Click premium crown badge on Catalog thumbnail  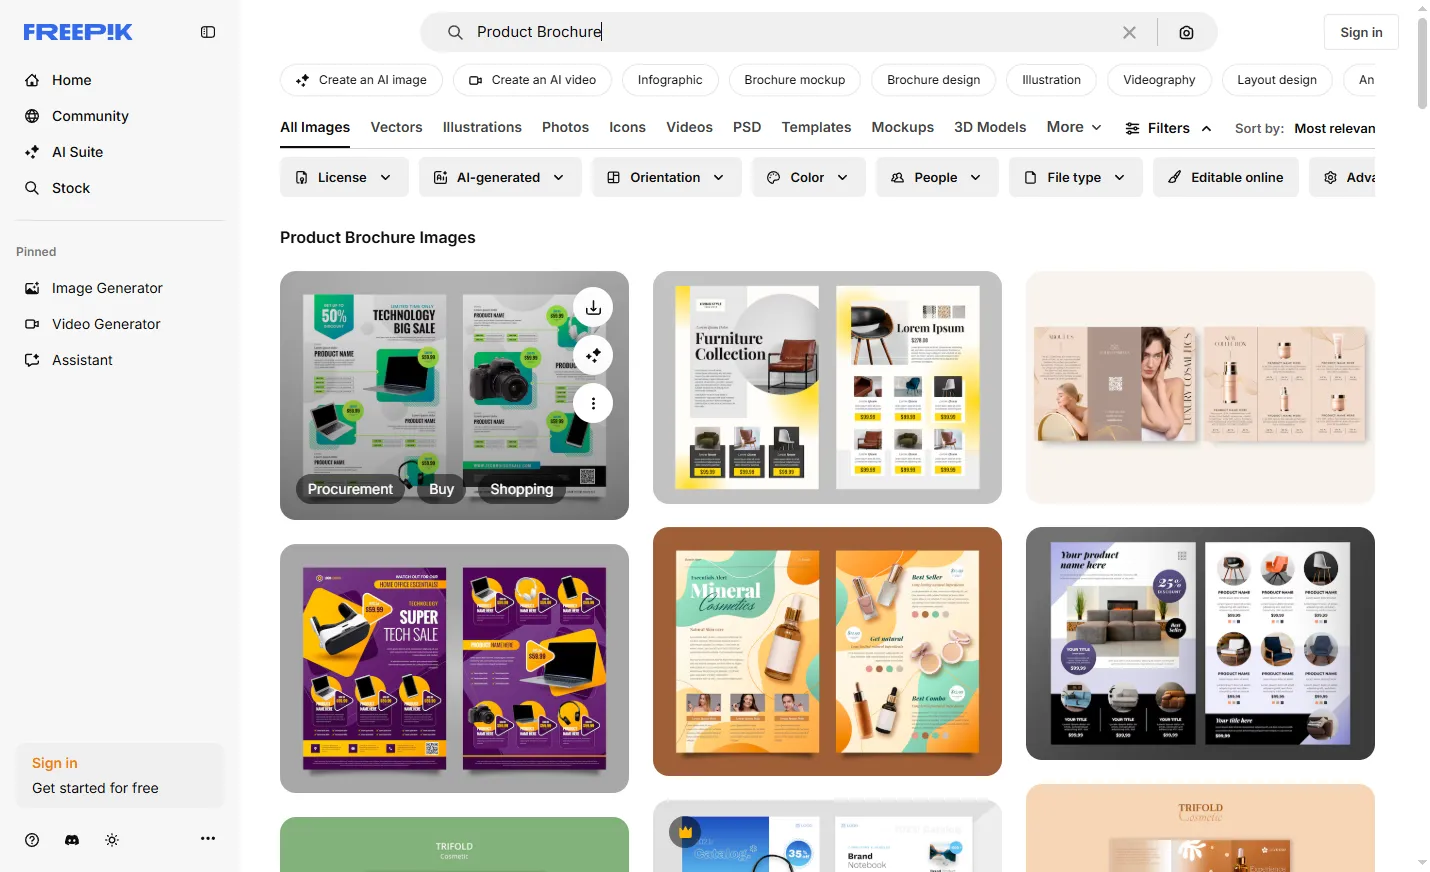pos(685,832)
